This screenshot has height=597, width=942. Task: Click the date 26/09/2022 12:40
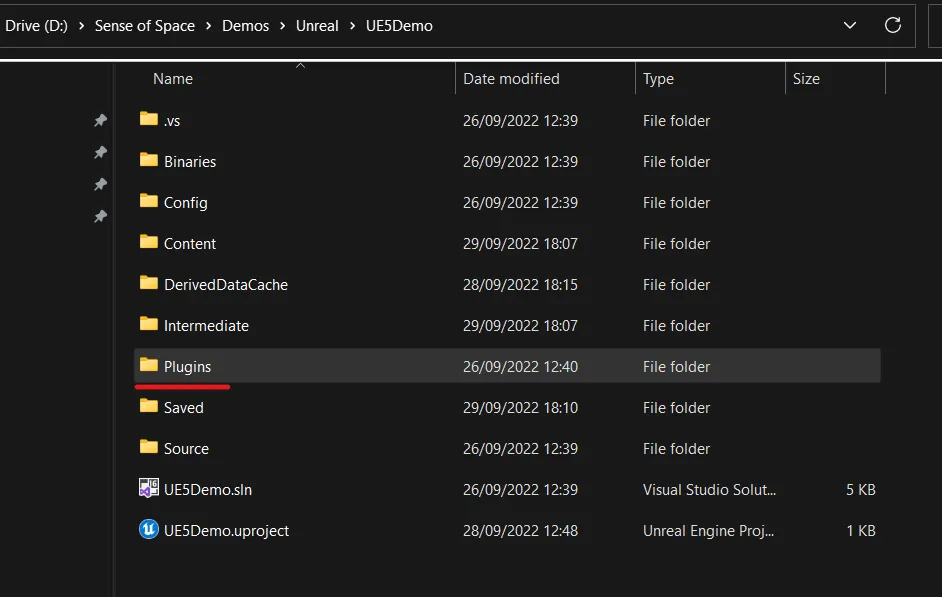click(520, 366)
